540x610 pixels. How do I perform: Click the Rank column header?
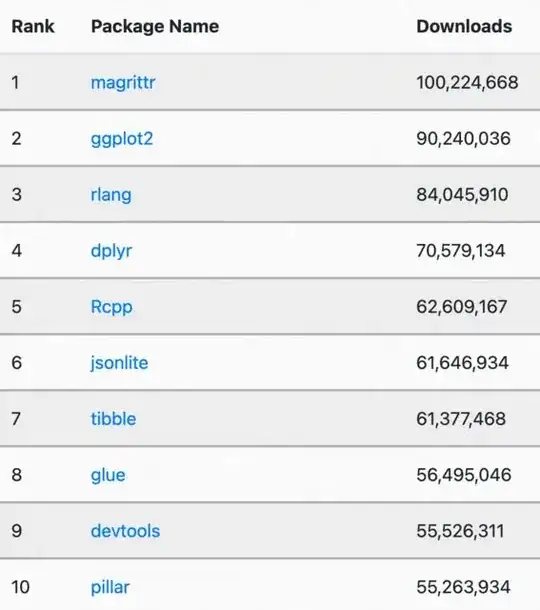33,26
